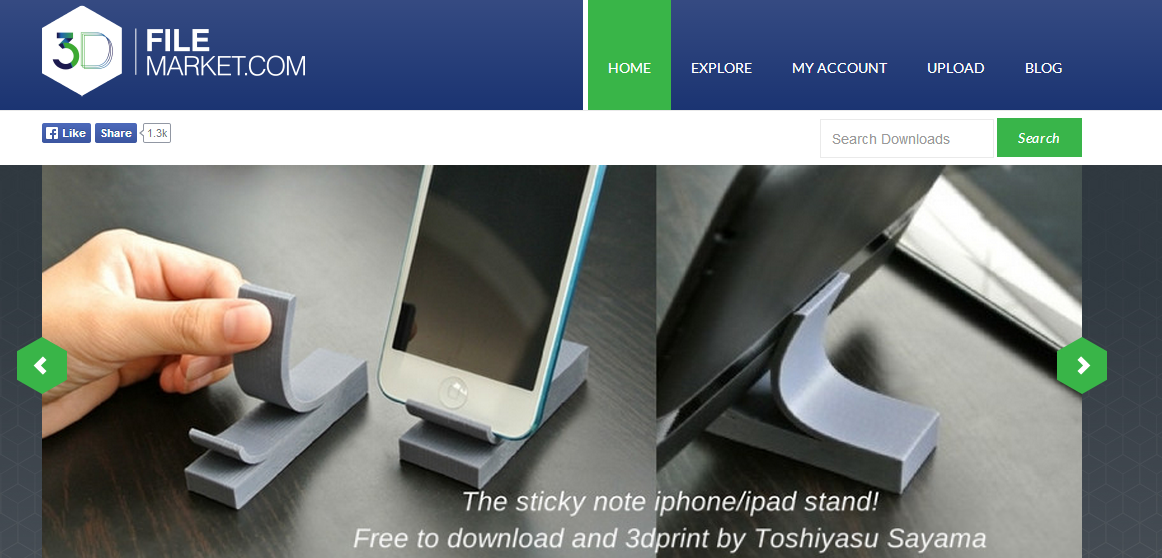This screenshot has width=1162, height=558.
Task: Go to previous slide with left arrow
Action: [x=42, y=365]
